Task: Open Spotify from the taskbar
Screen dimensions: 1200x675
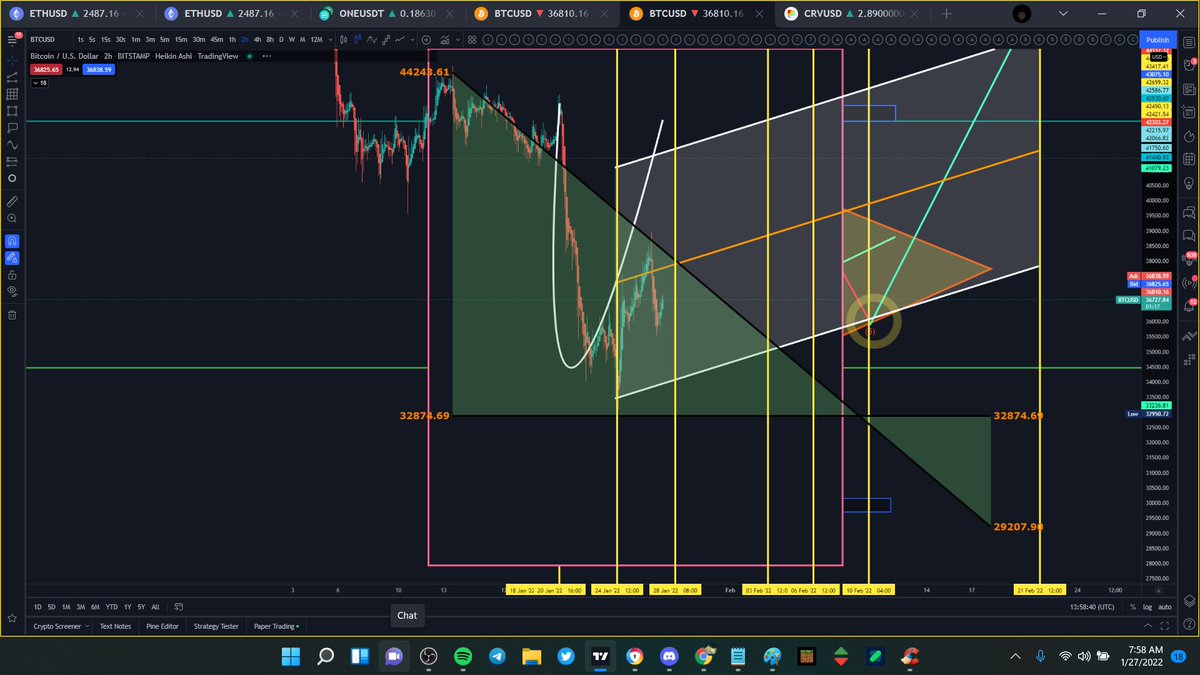Action: (463, 657)
